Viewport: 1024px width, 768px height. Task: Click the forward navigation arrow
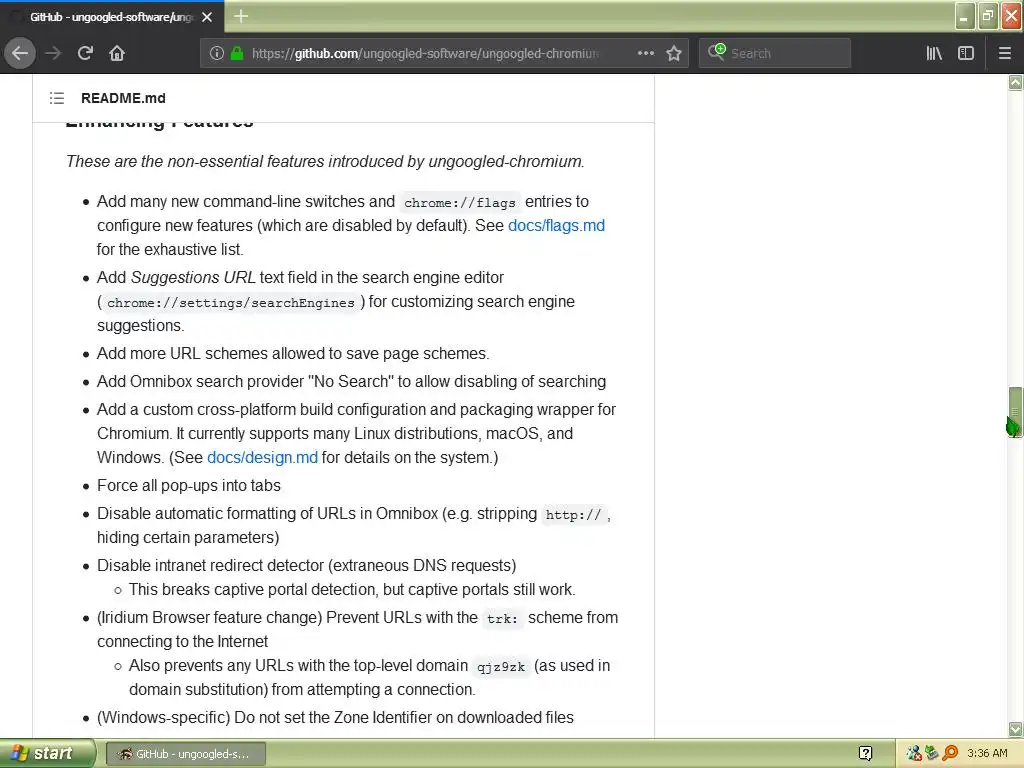point(53,53)
